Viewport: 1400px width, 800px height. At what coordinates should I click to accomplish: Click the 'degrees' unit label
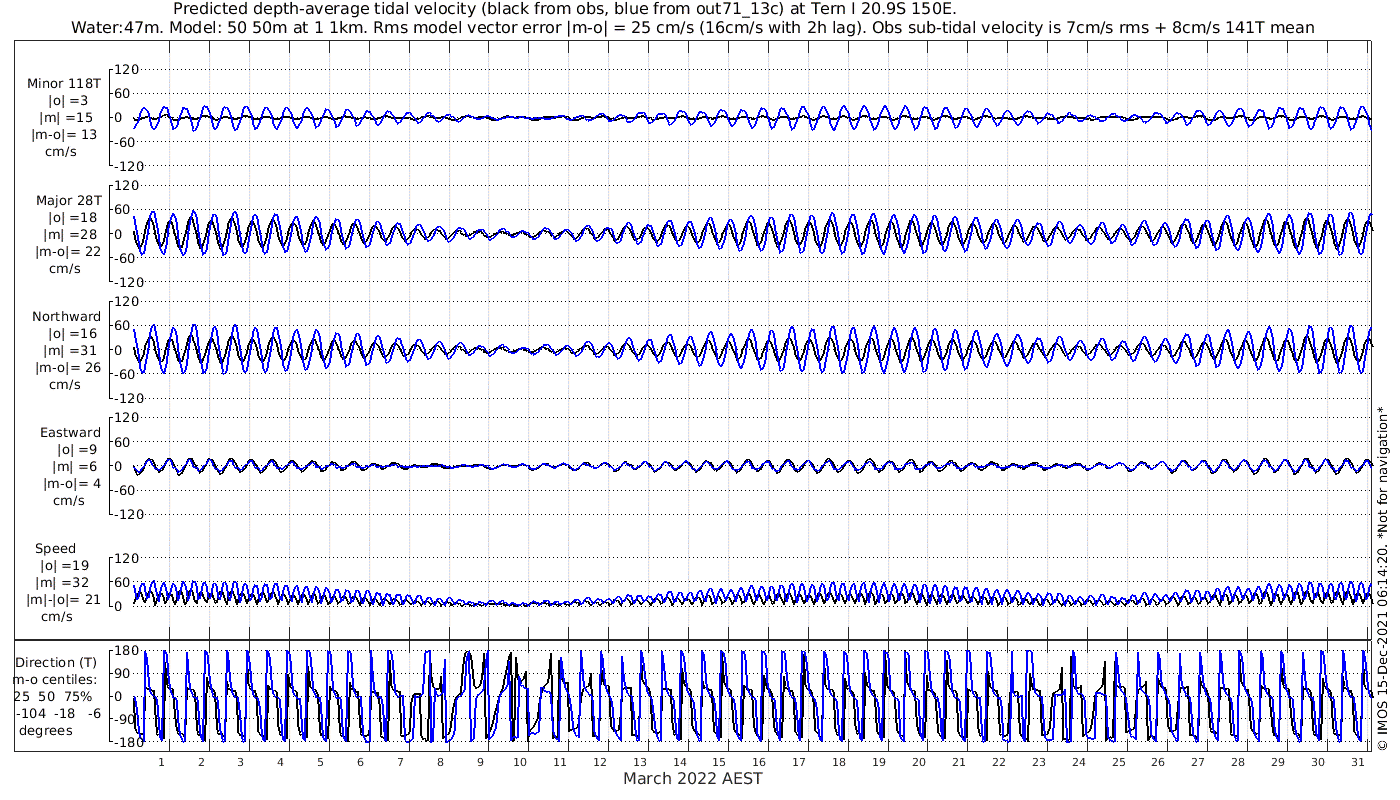click(x=44, y=730)
